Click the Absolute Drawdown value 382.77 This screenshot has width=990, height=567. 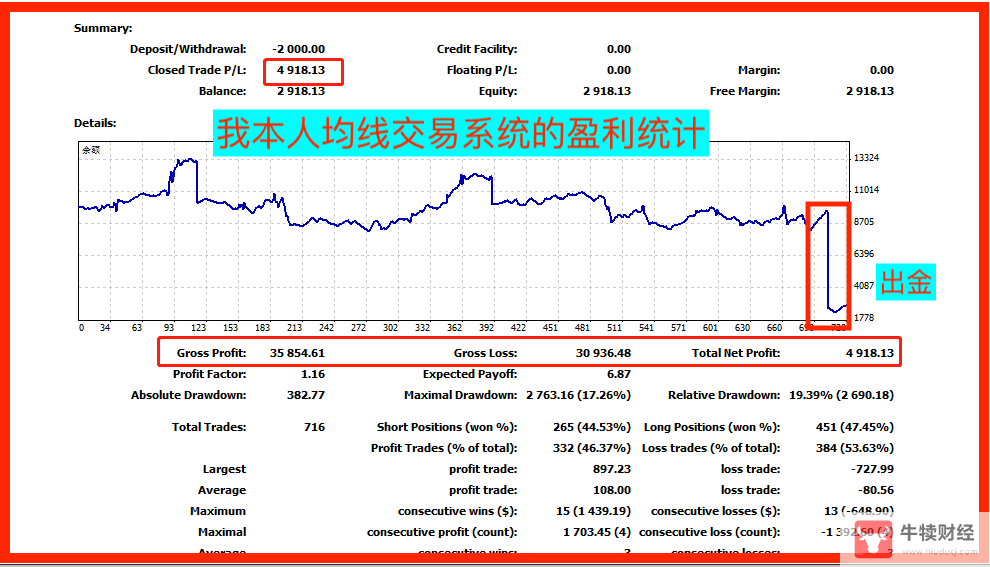(x=306, y=395)
